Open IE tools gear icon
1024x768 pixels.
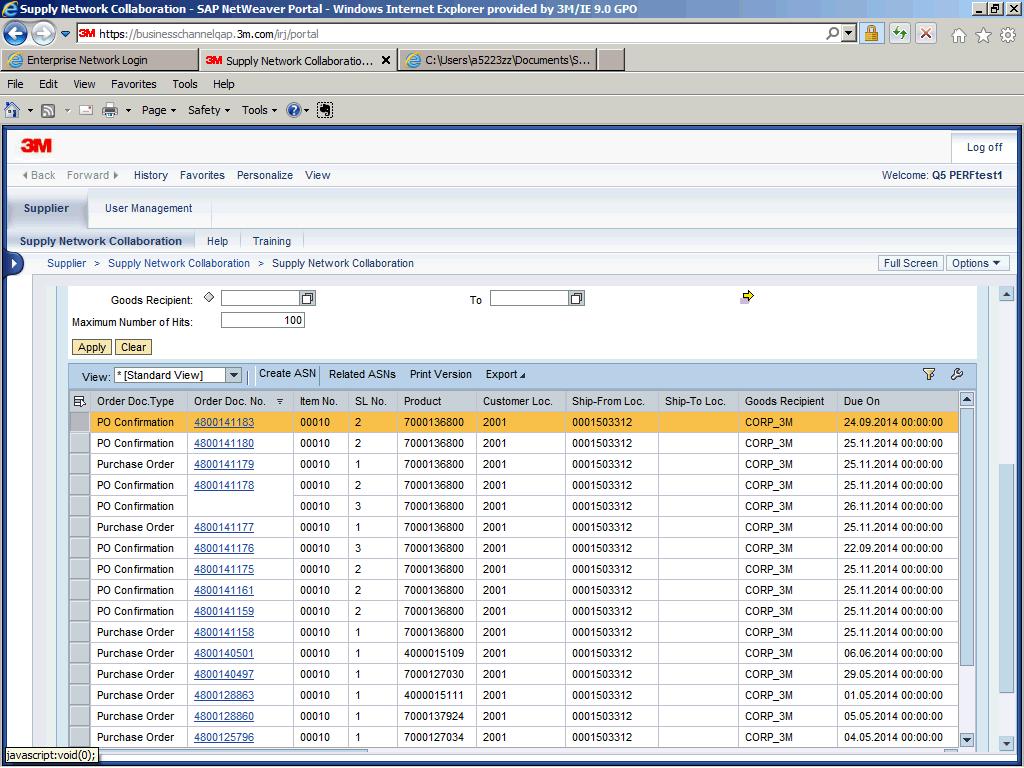pos(1008,35)
